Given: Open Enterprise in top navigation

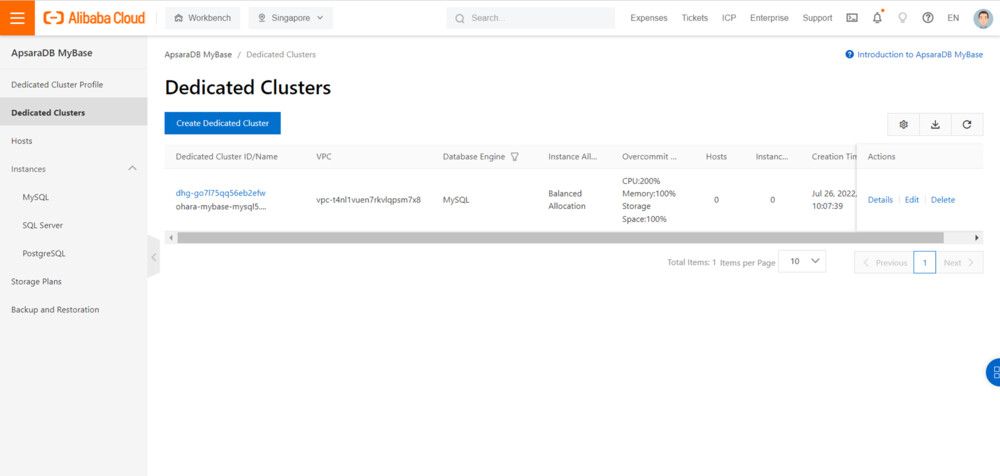Looking at the screenshot, I should 769,18.
